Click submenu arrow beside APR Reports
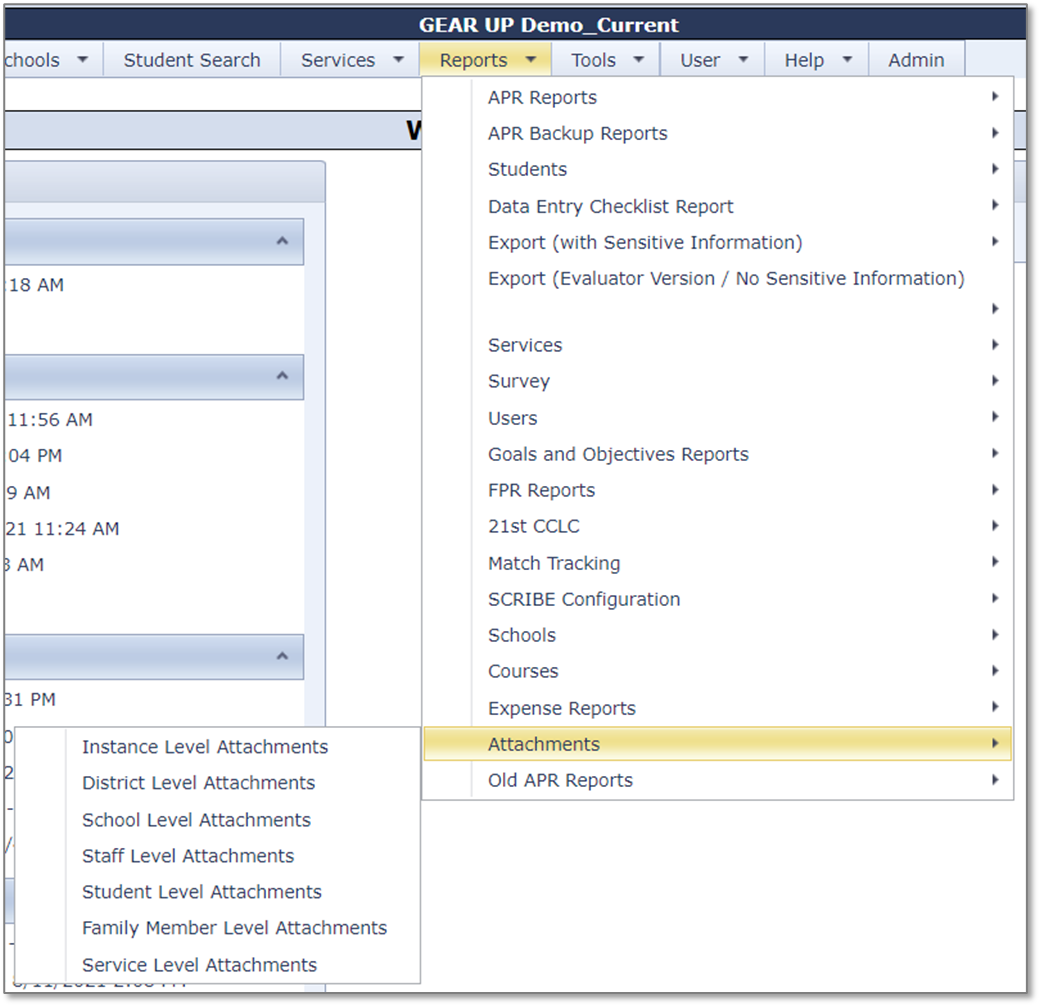The height and width of the screenshot is (1006, 1041). point(995,97)
